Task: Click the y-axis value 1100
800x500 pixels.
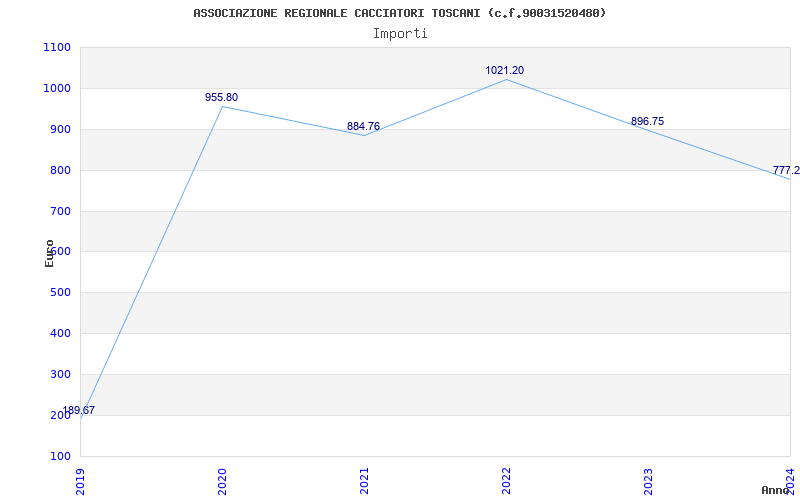Action: click(57, 47)
